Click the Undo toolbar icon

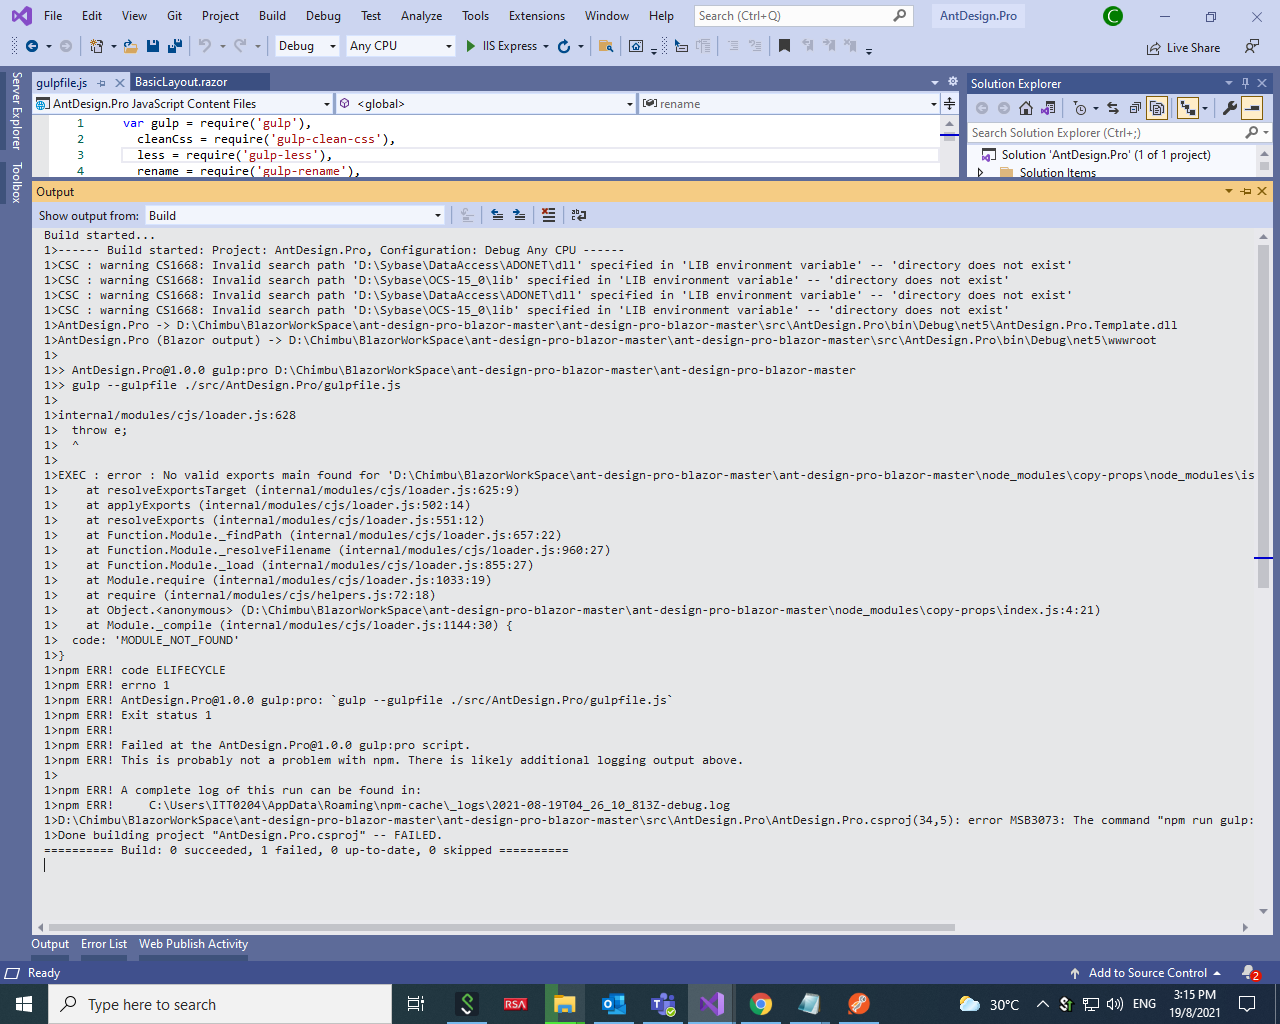click(x=207, y=46)
